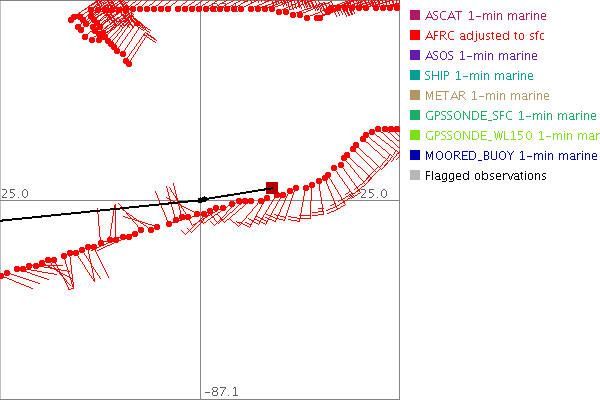This screenshot has width=600, height=400.
Task: Click the blue MOORED_BUOY legend swatch
Action: click(x=415, y=156)
